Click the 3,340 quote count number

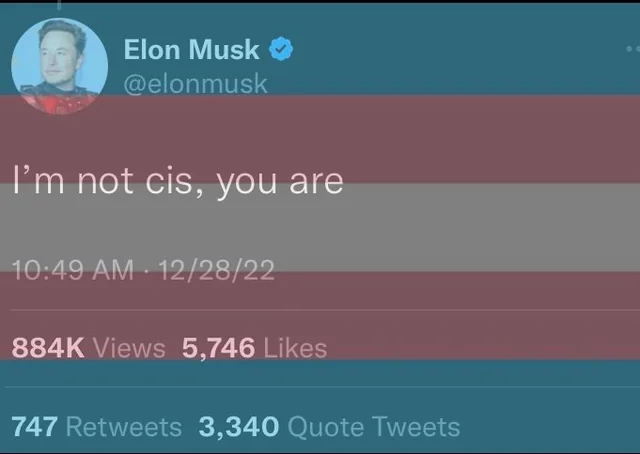pos(238,427)
